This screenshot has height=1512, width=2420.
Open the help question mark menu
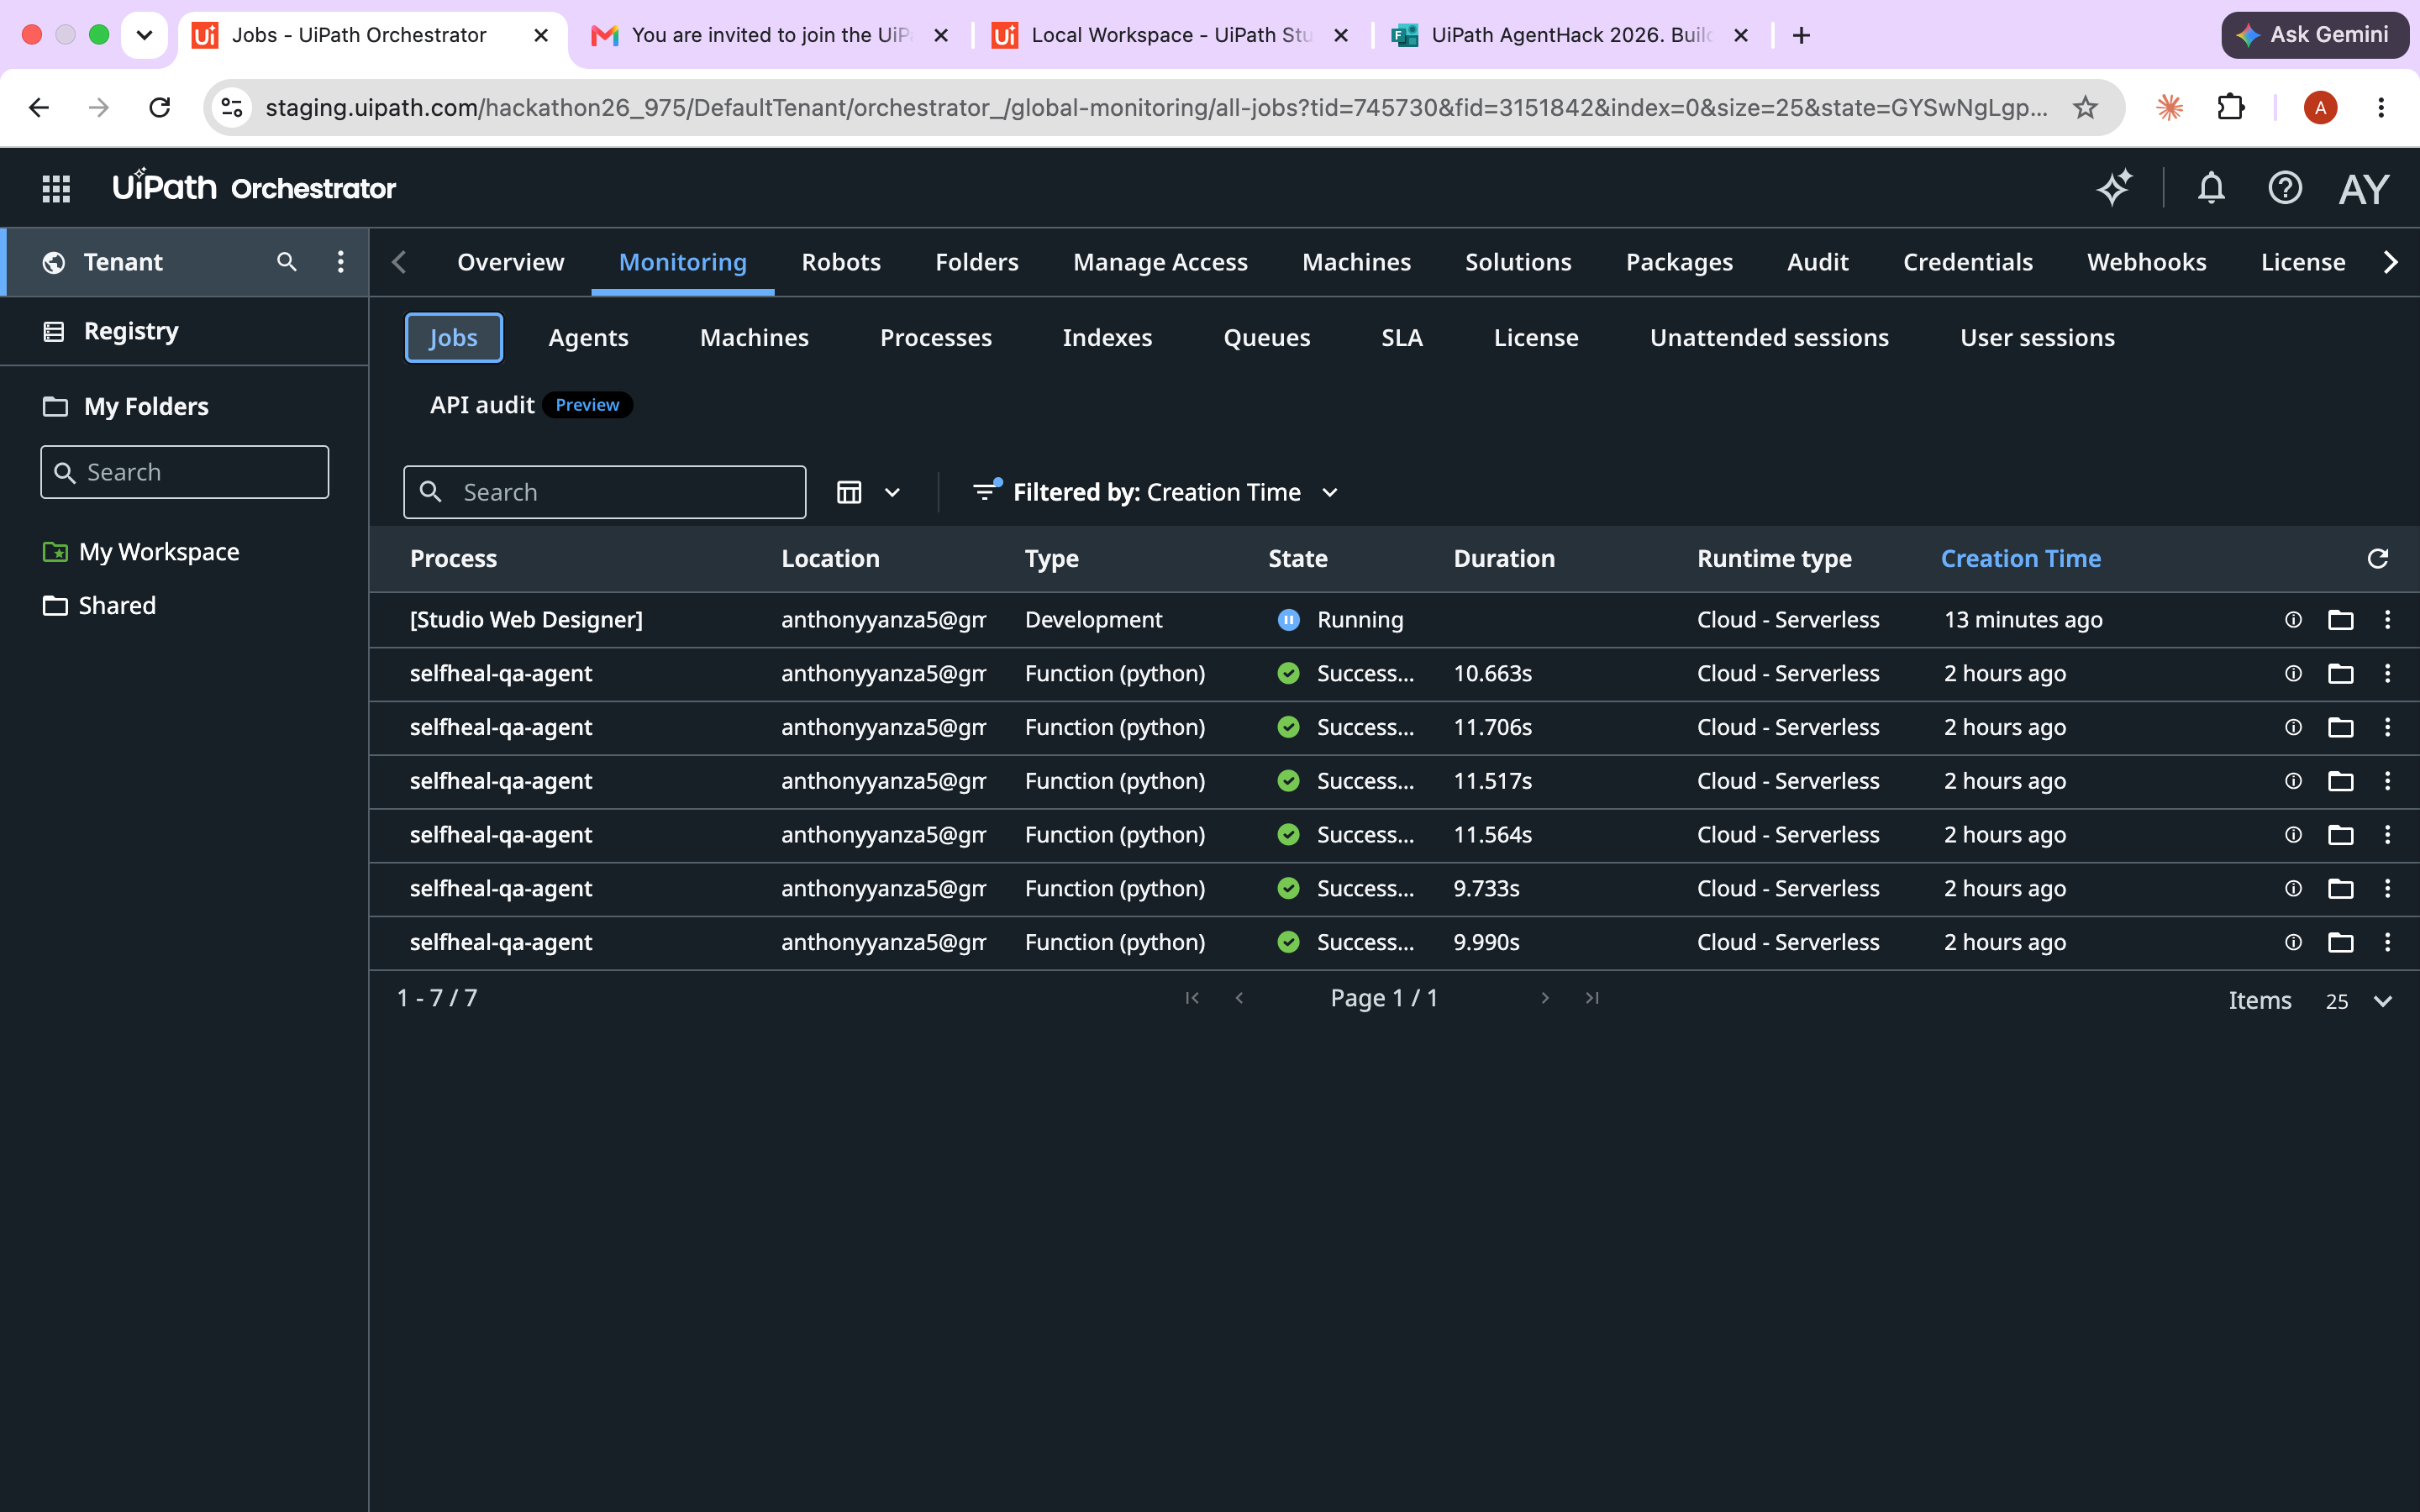(2285, 188)
